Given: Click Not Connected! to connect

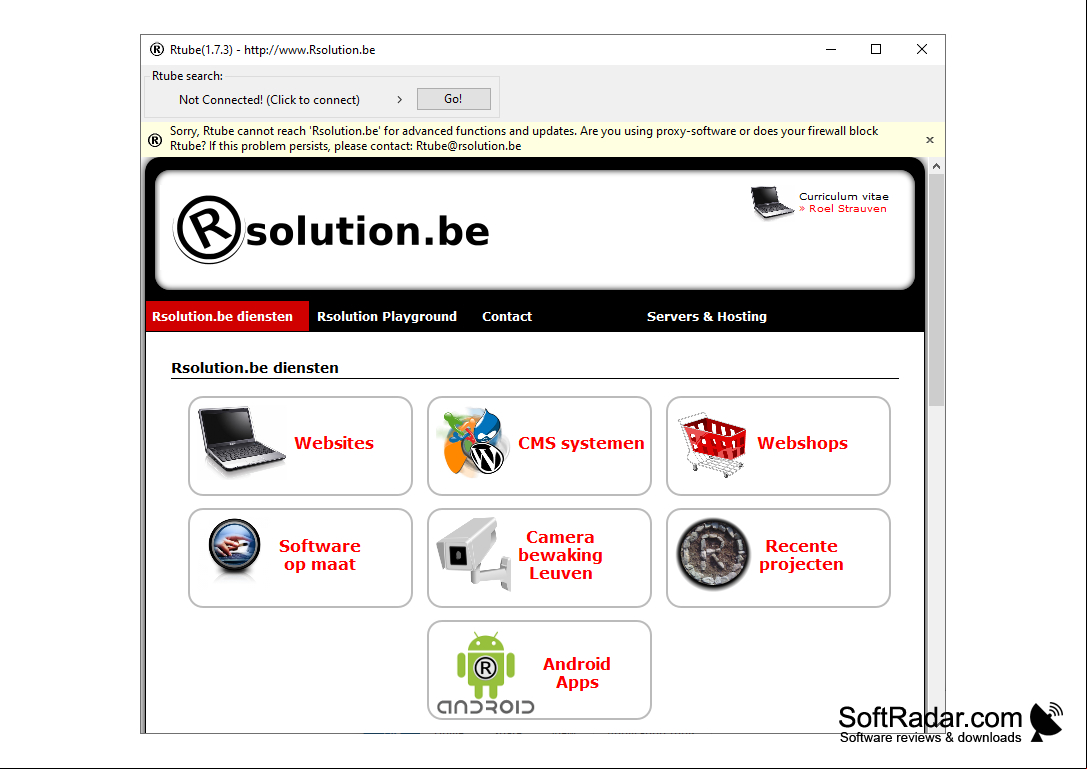Looking at the screenshot, I should [269, 100].
